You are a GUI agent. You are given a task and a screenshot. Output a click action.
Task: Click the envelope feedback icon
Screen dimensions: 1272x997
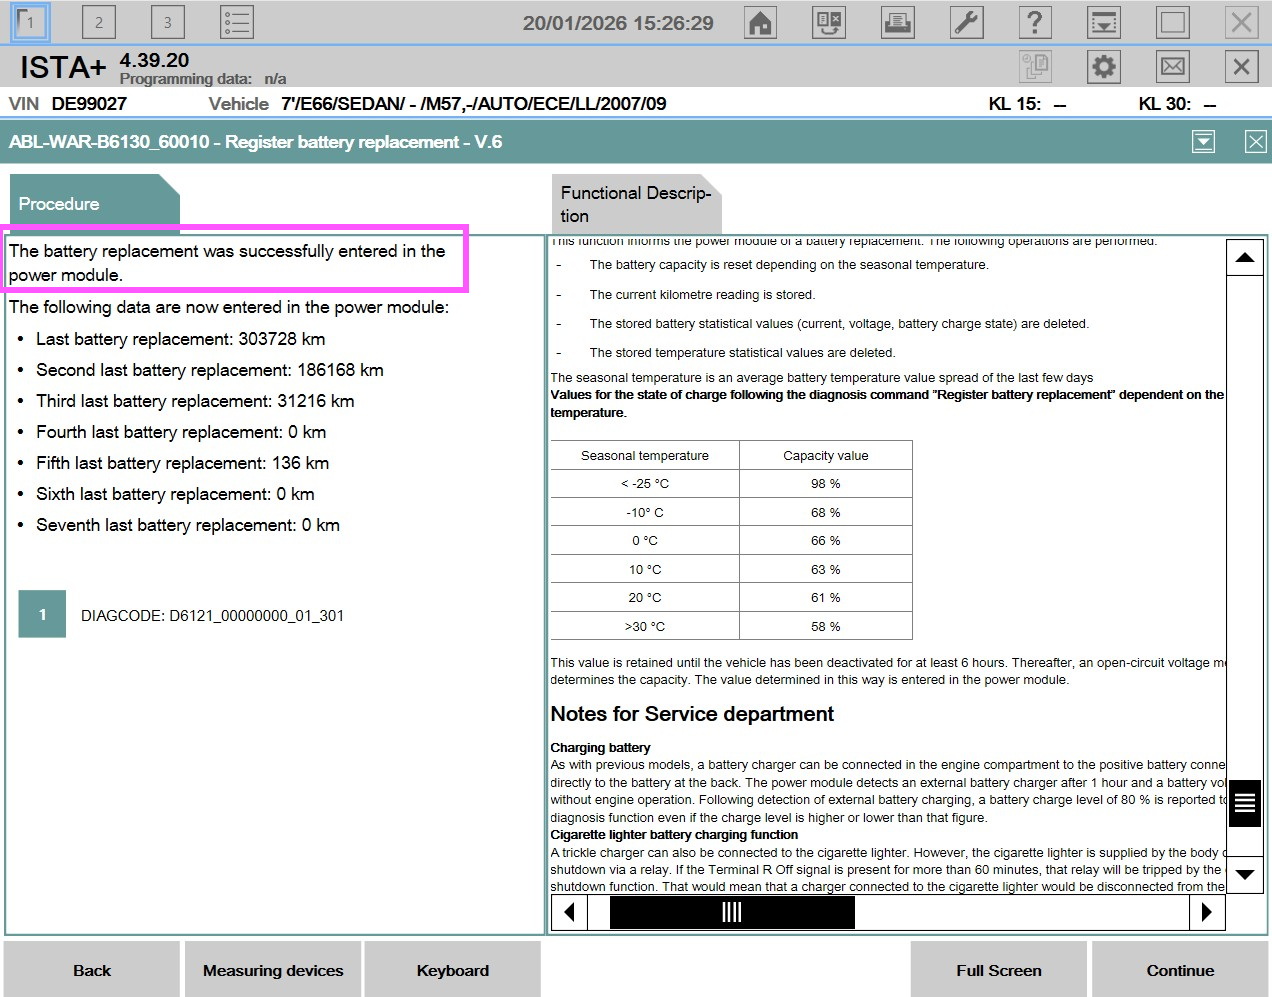click(1172, 67)
